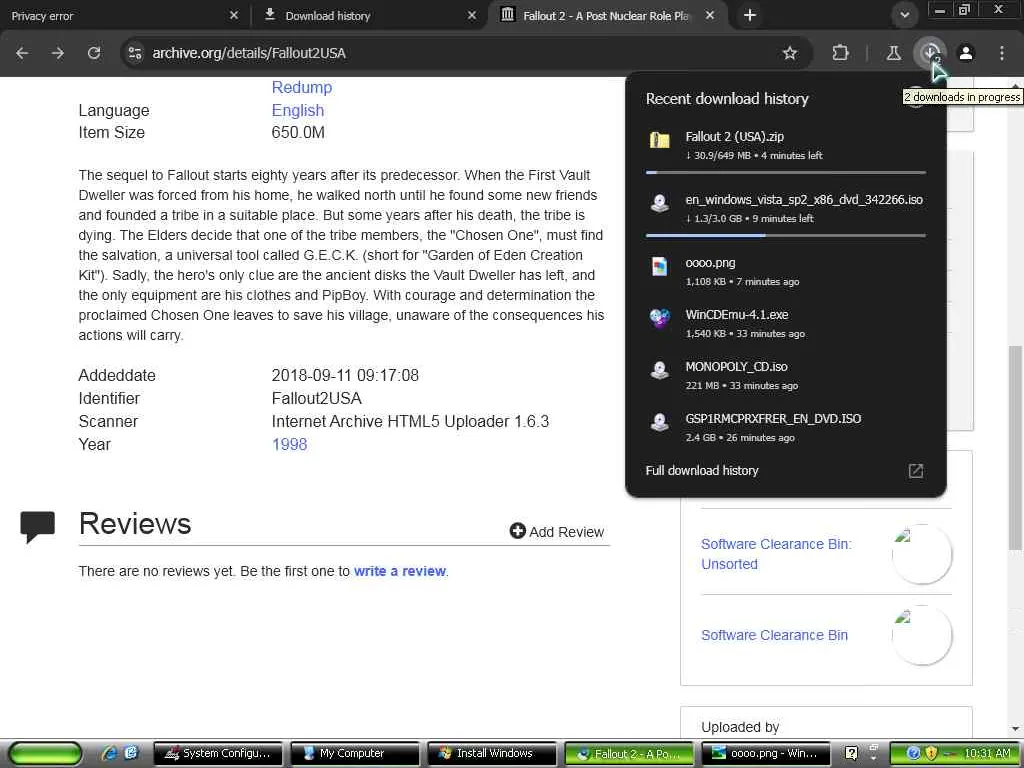This screenshot has width=1024, height=768.
Task: Go forward to the next page
Action: pos(57,53)
